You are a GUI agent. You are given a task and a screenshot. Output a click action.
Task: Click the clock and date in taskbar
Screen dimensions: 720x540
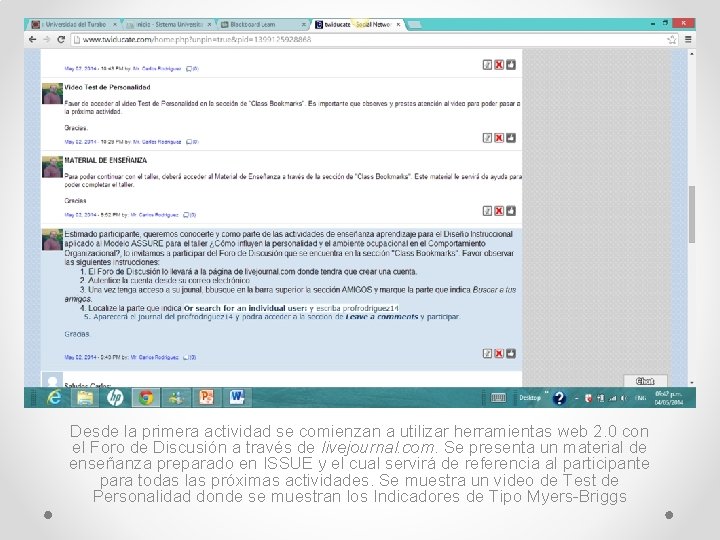(x=669, y=398)
